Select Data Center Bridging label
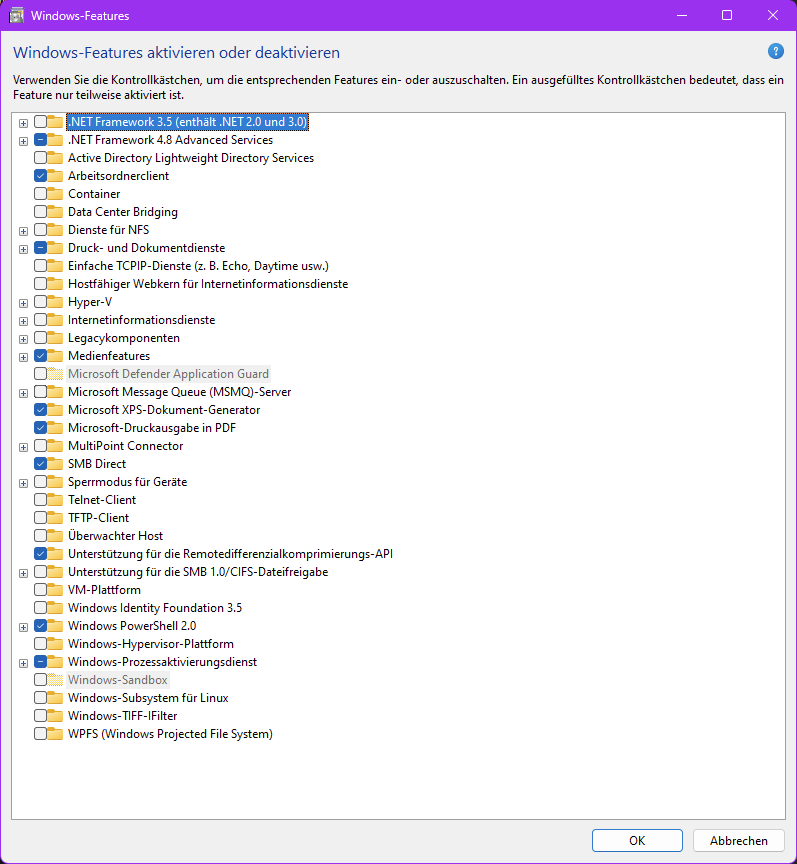 [x=122, y=212]
